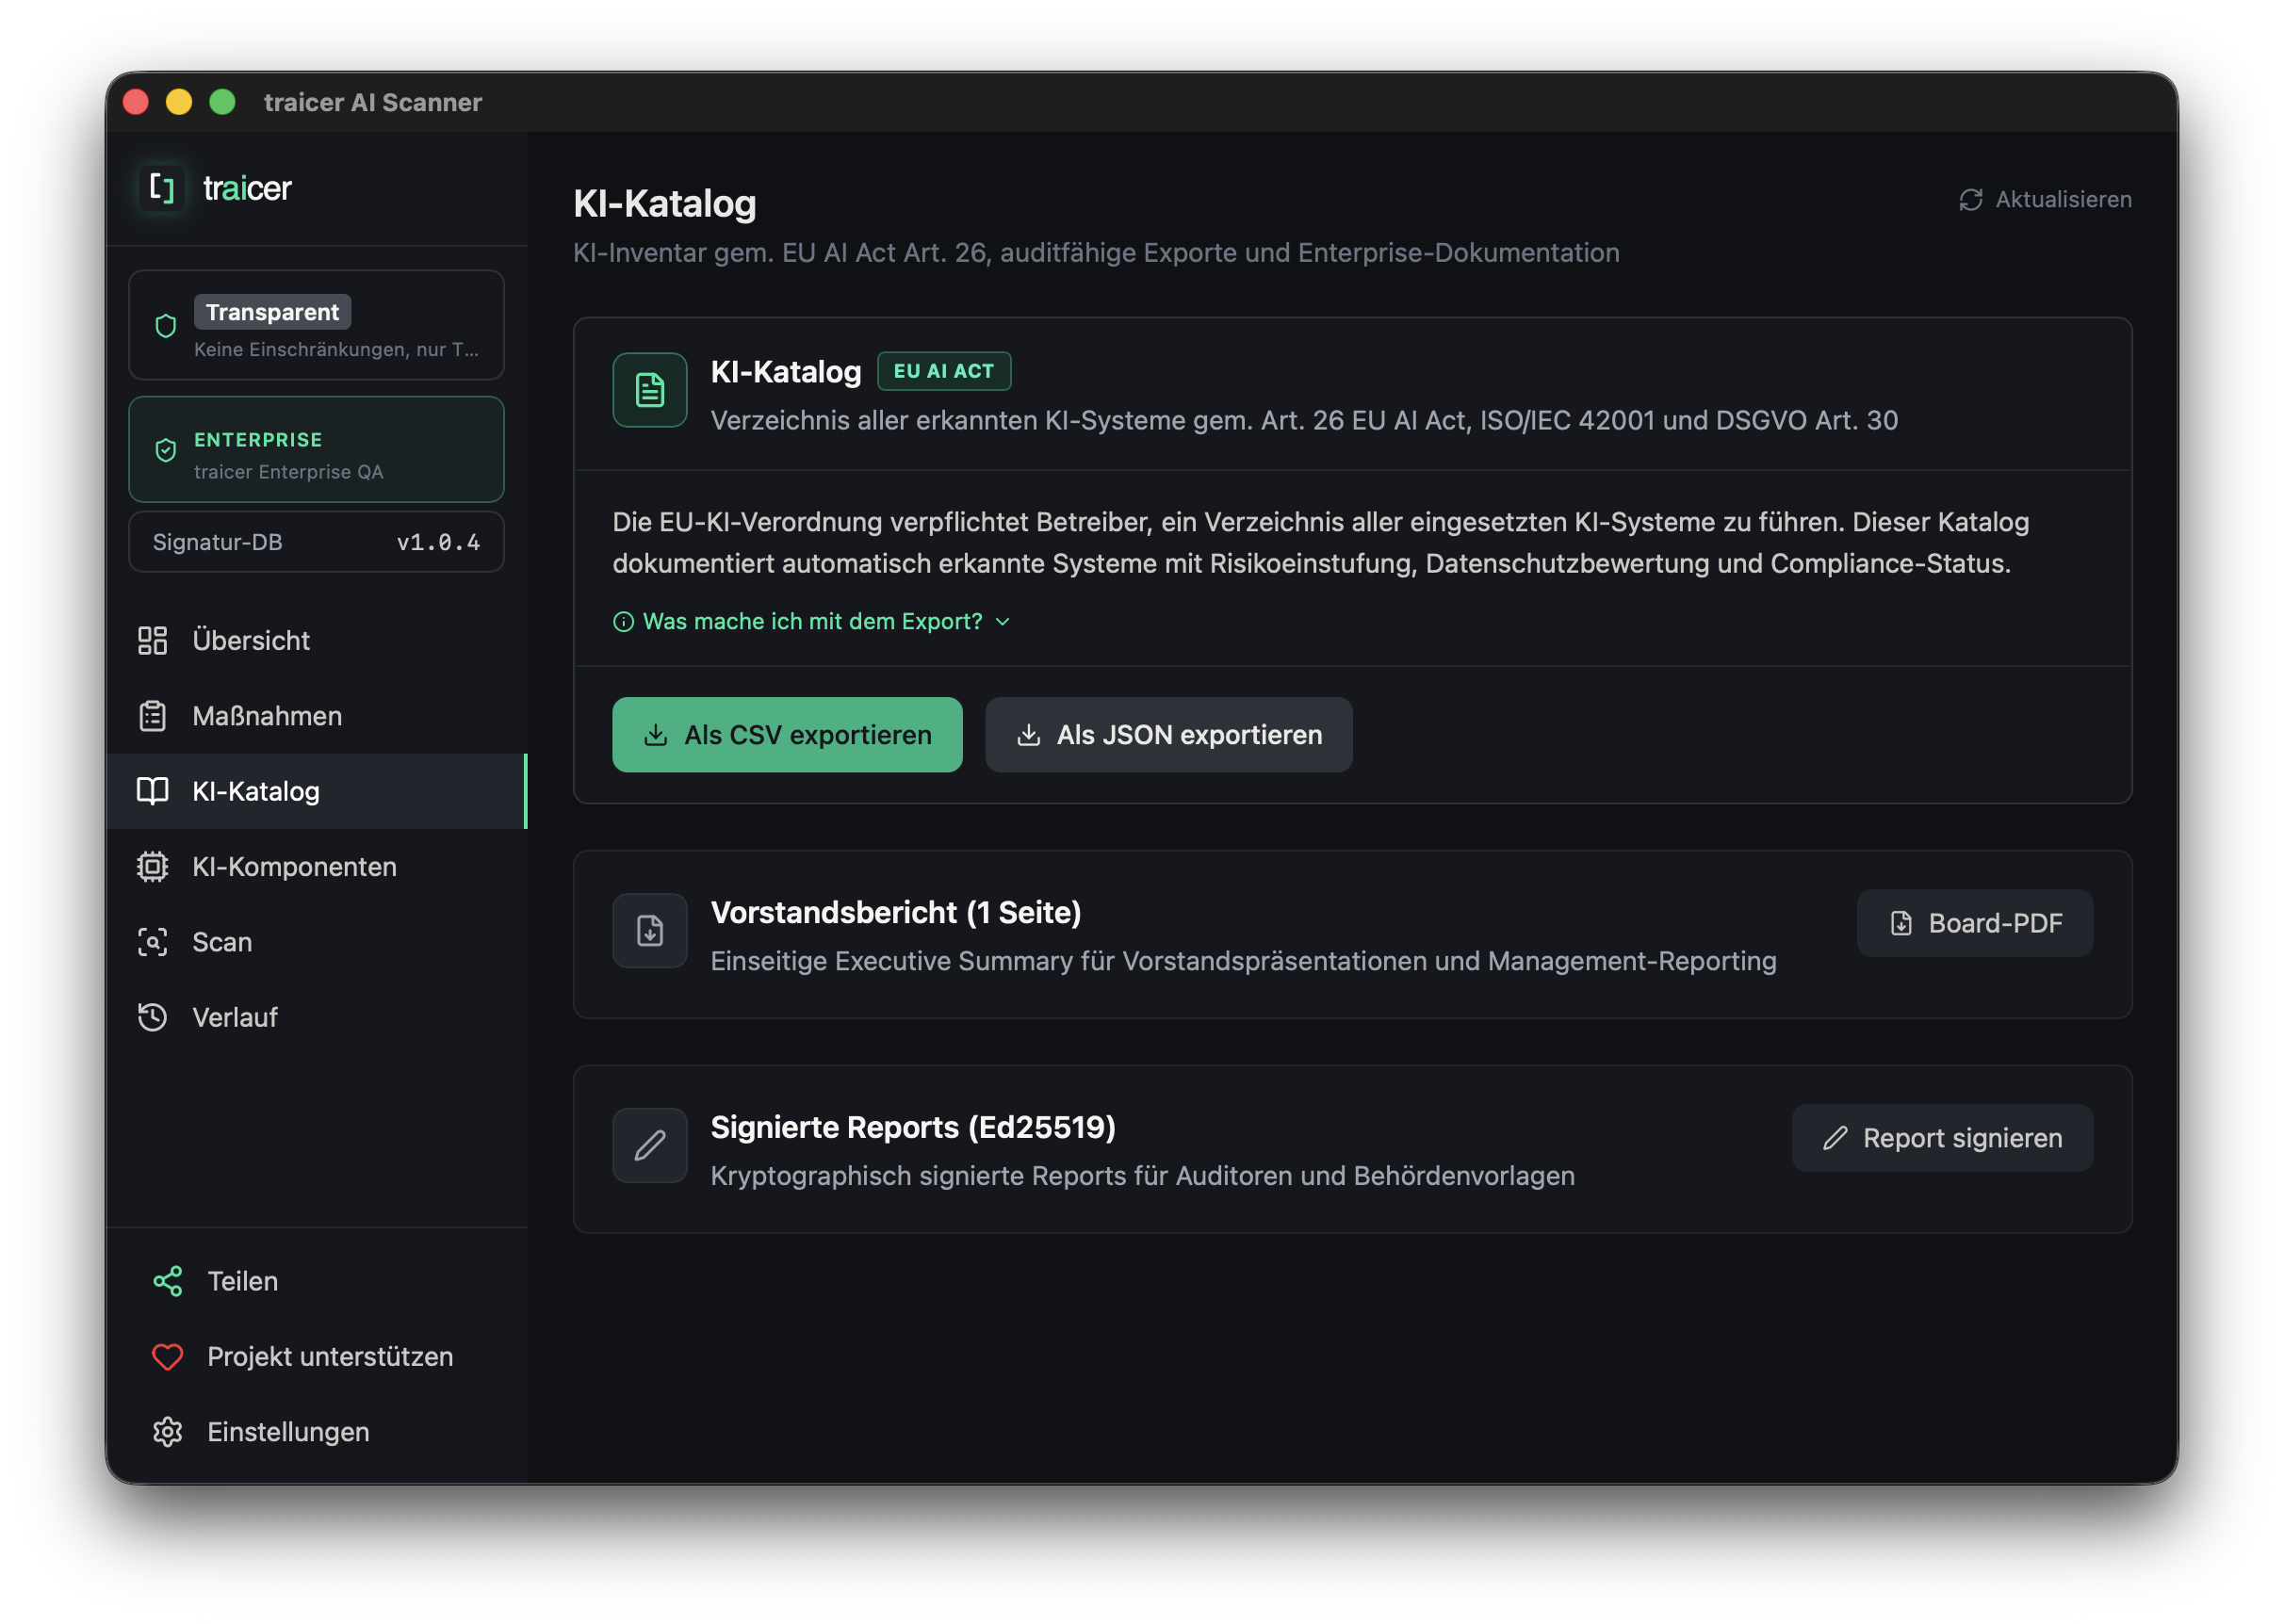This screenshot has height=1624, width=2284.
Task: Open the Übersicht section
Action: point(316,640)
